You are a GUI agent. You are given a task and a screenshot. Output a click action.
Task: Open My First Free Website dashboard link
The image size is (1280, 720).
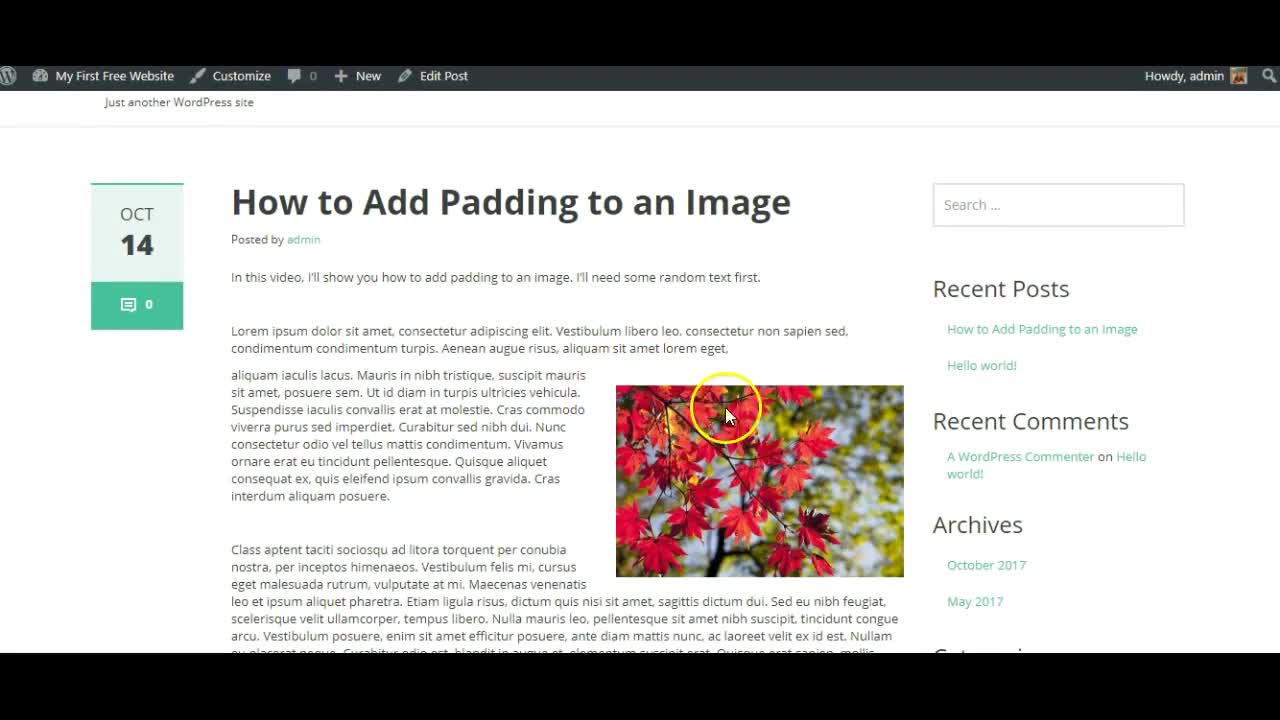click(103, 76)
